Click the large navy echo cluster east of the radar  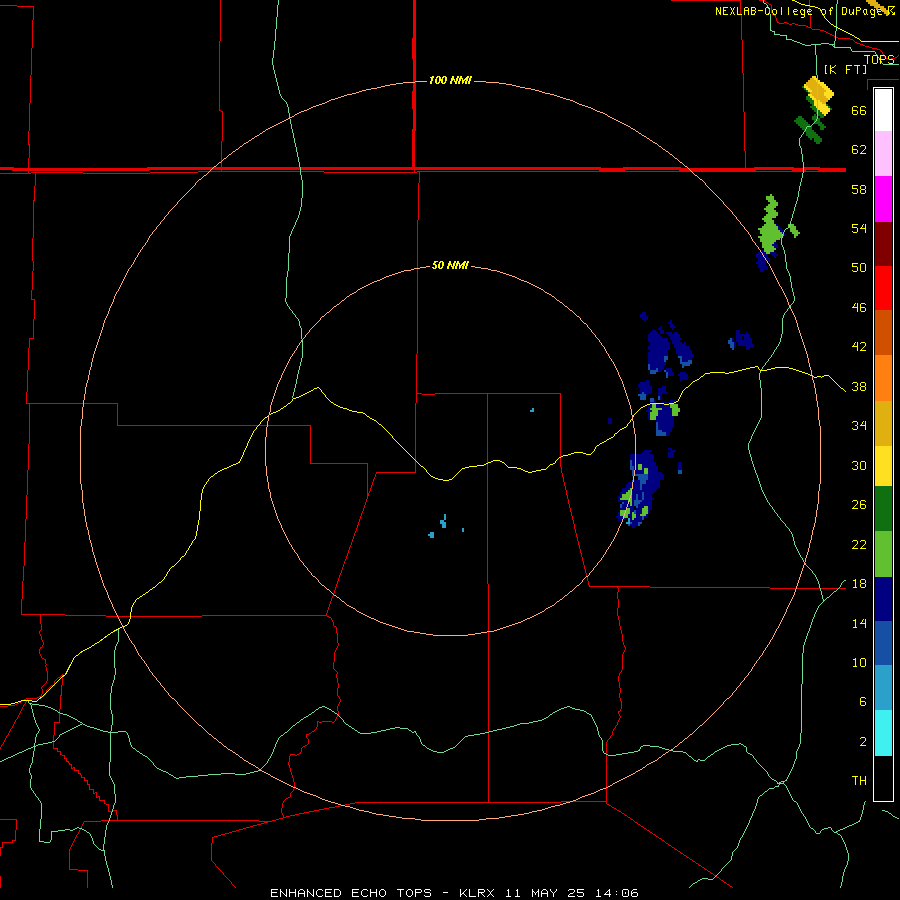tap(669, 348)
